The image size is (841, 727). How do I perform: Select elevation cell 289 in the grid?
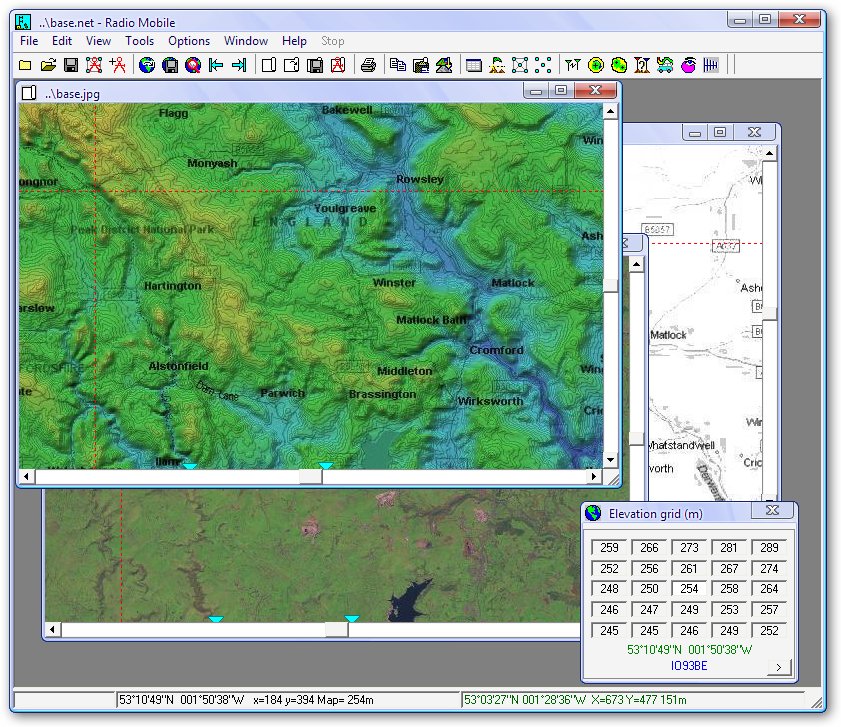768,548
